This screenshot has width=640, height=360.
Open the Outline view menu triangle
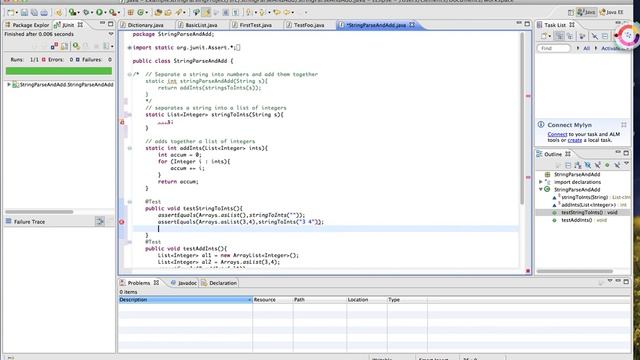click(x=627, y=163)
